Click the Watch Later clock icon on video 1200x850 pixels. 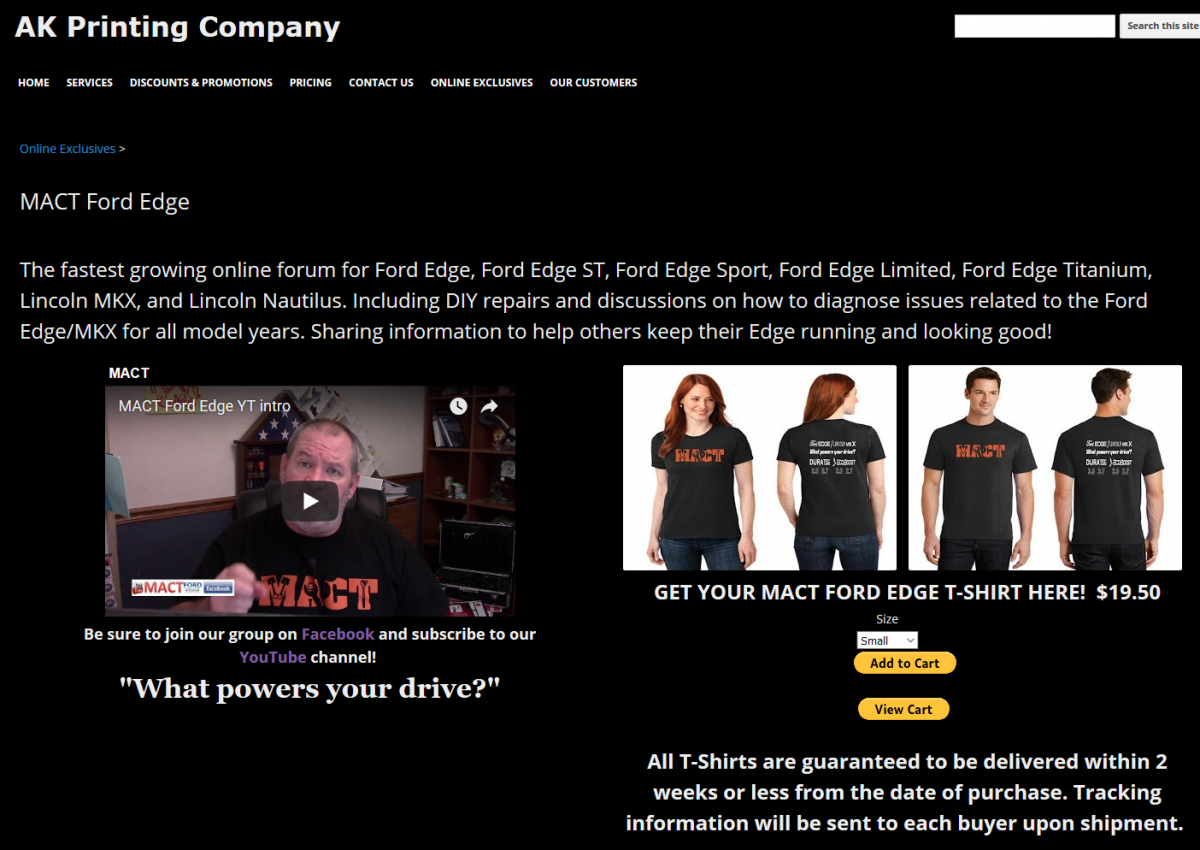(458, 406)
